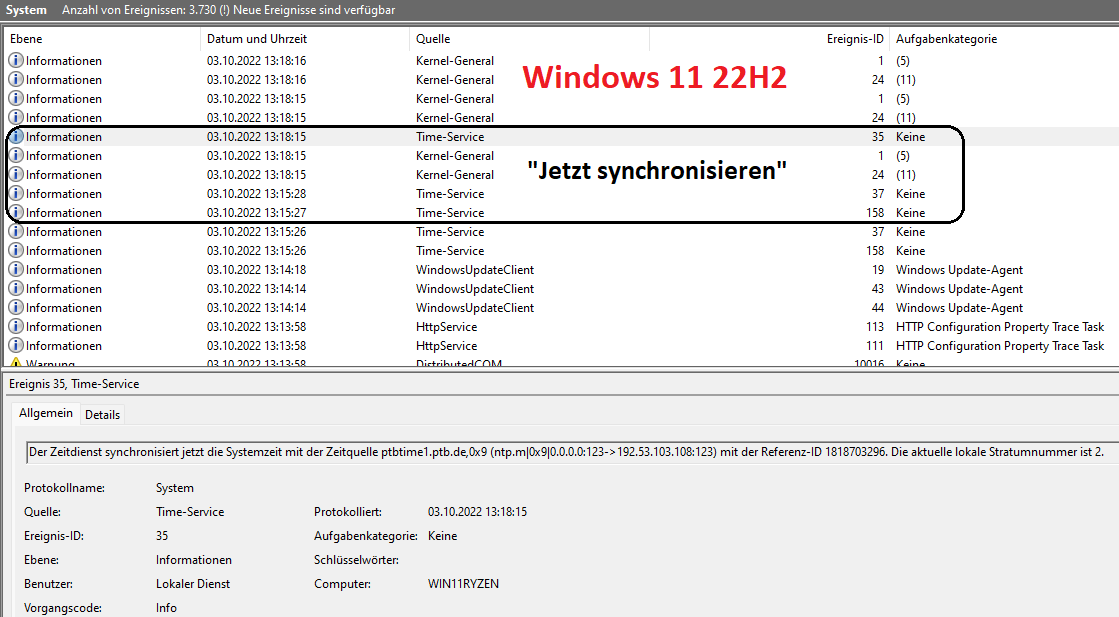Click the event description text box
This screenshot has height=617, width=1119.
pos(572,452)
